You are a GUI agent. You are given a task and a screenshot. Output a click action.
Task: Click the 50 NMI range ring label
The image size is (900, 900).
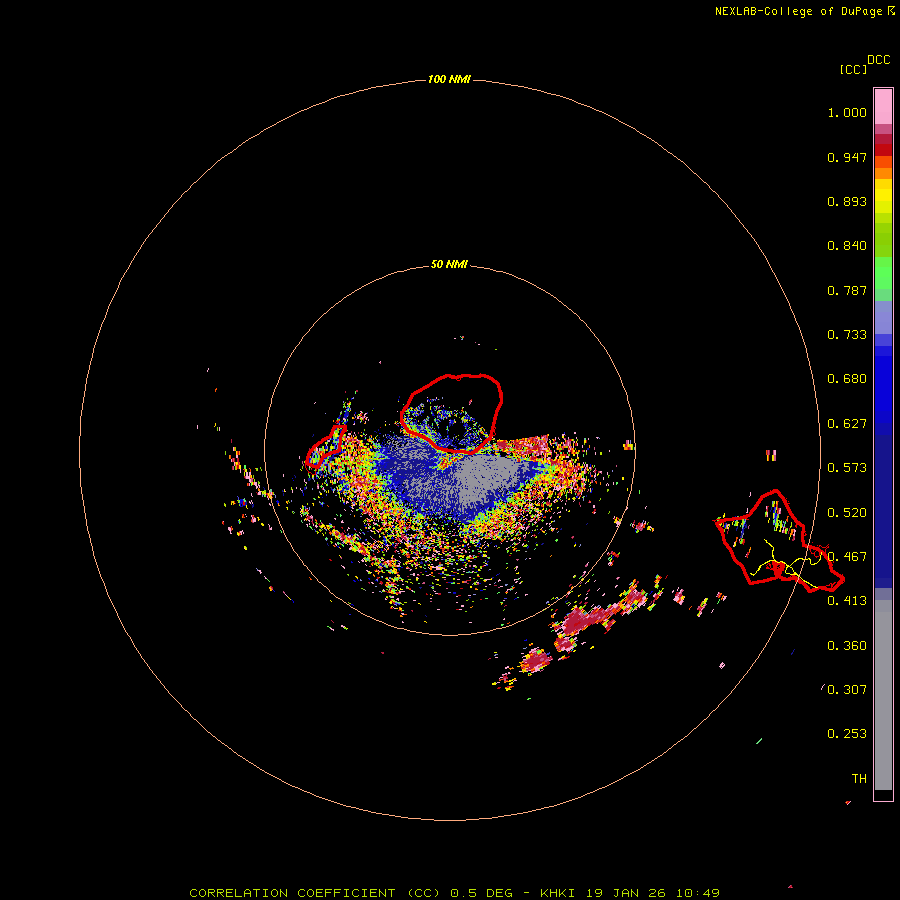449,264
